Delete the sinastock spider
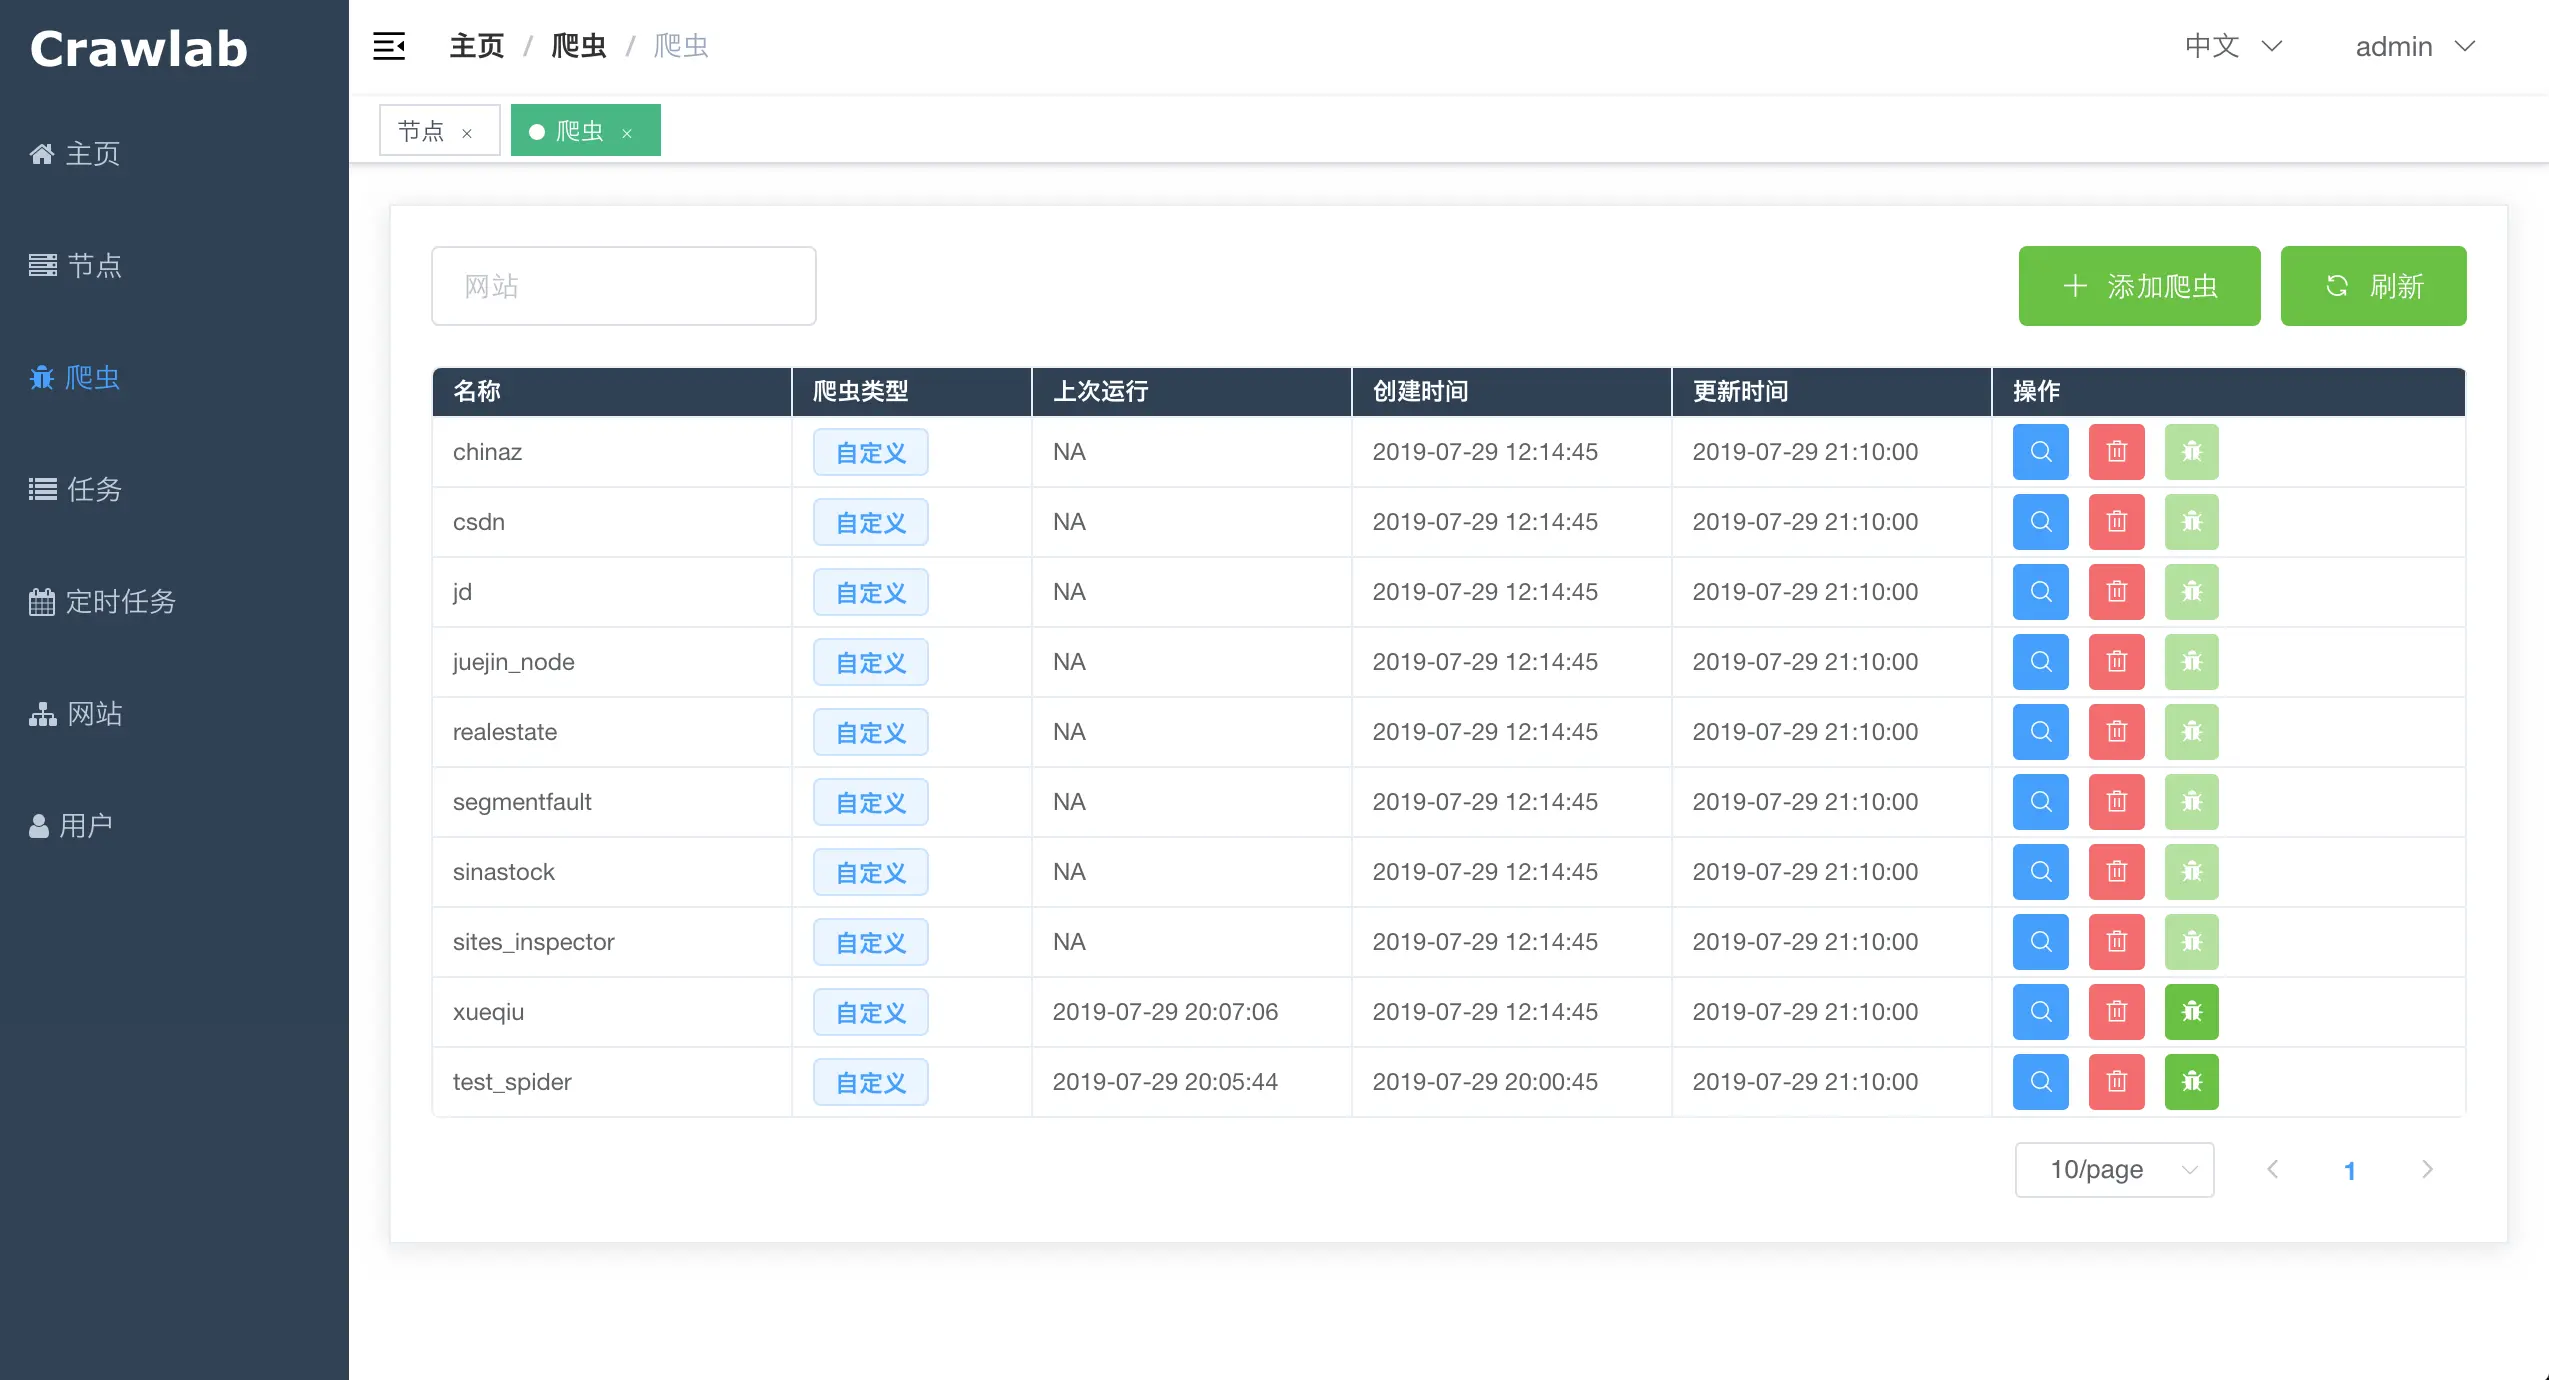 pos(2116,872)
